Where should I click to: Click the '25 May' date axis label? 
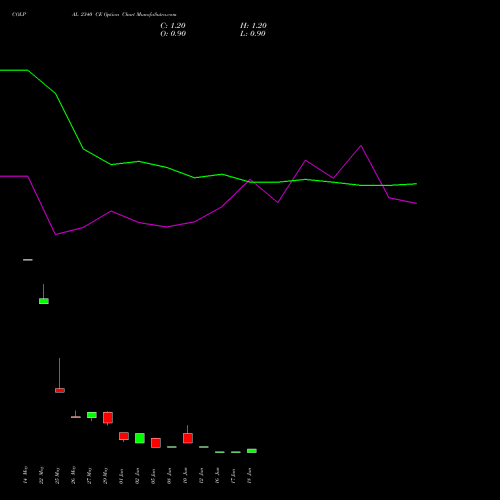pyautogui.click(x=57, y=475)
